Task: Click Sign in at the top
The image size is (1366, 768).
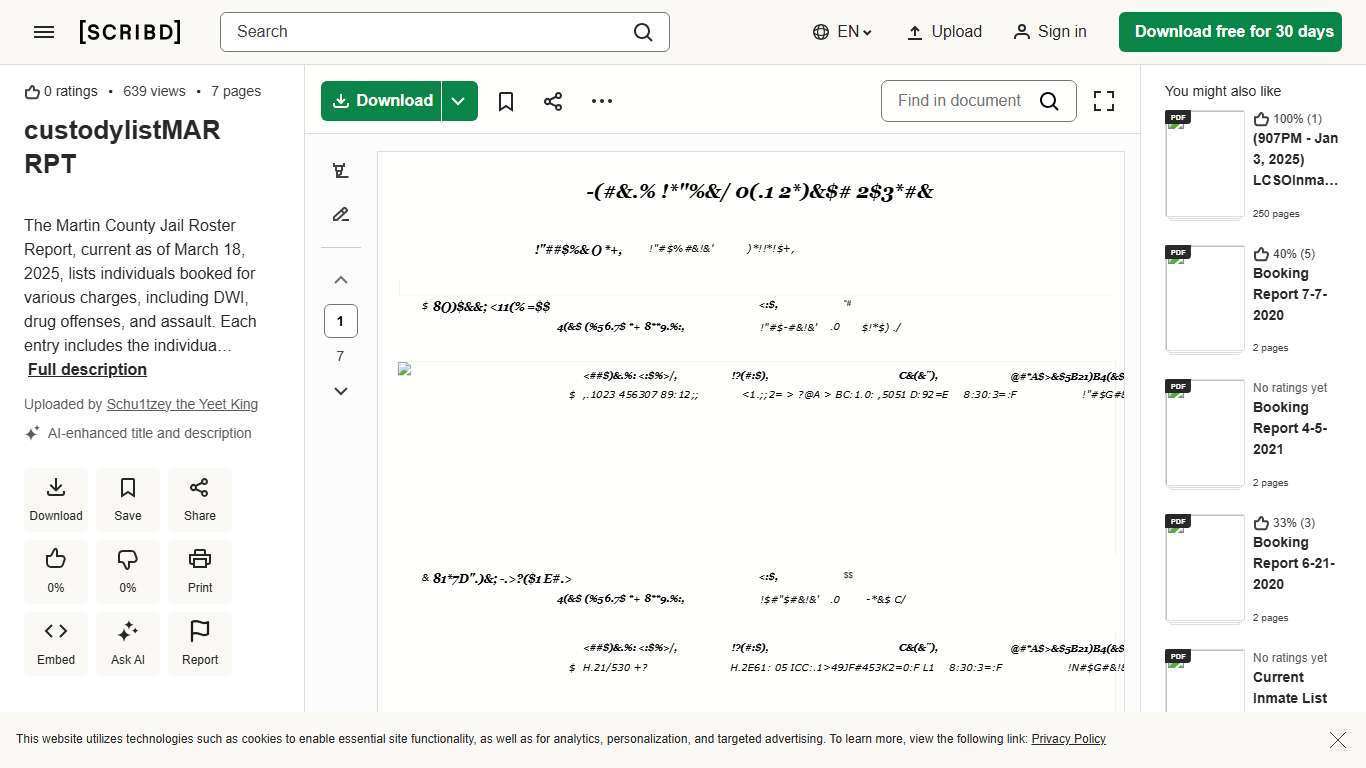Action: pyautogui.click(x=1049, y=32)
